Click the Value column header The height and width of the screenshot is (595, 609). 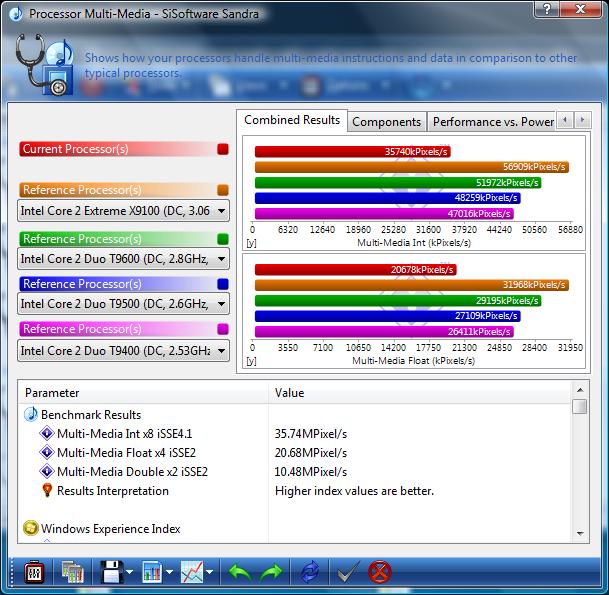click(419, 393)
